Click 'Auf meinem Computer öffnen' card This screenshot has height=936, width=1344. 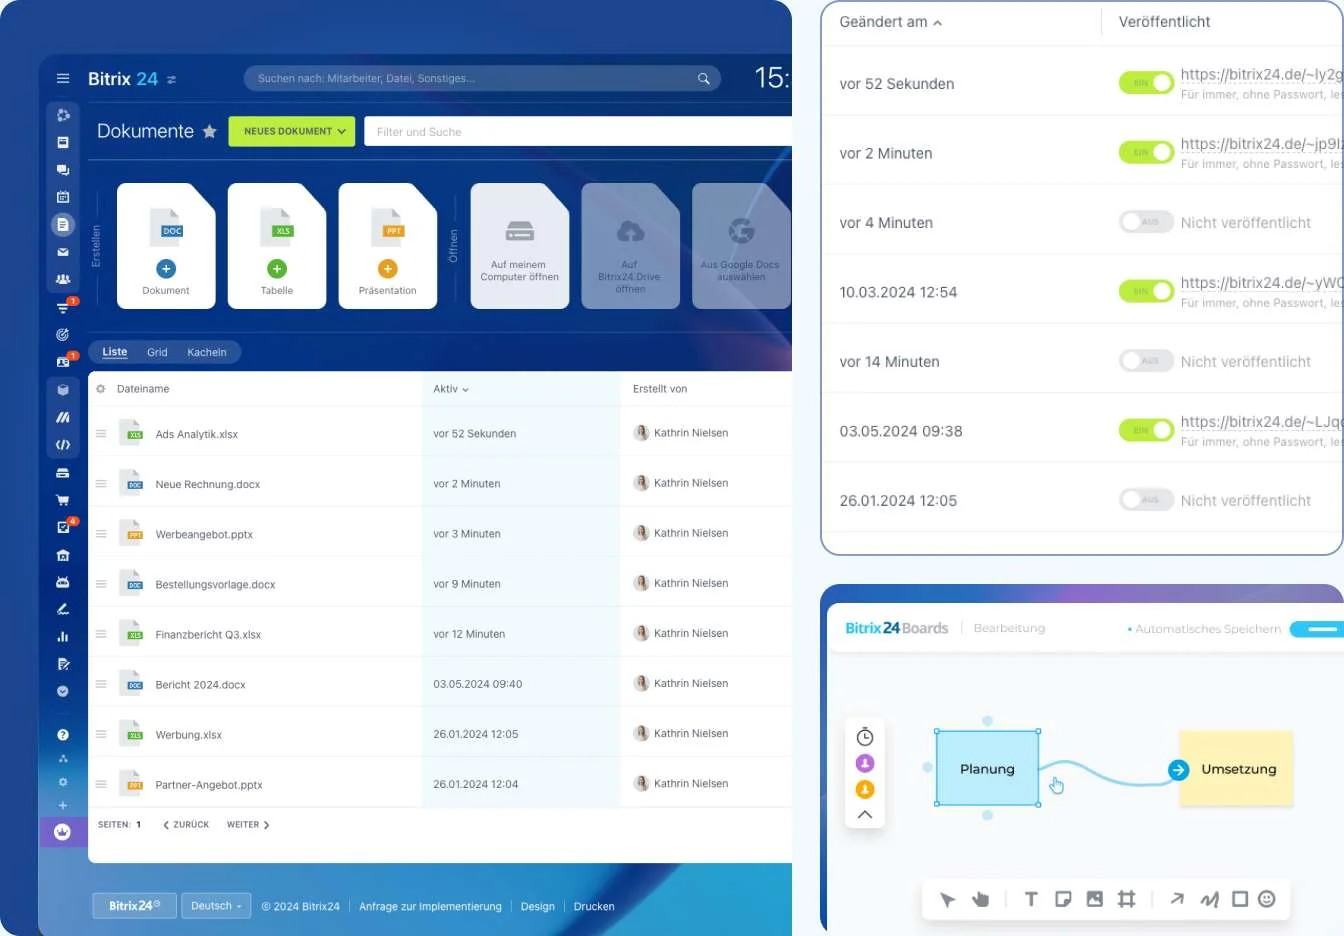[520, 246]
